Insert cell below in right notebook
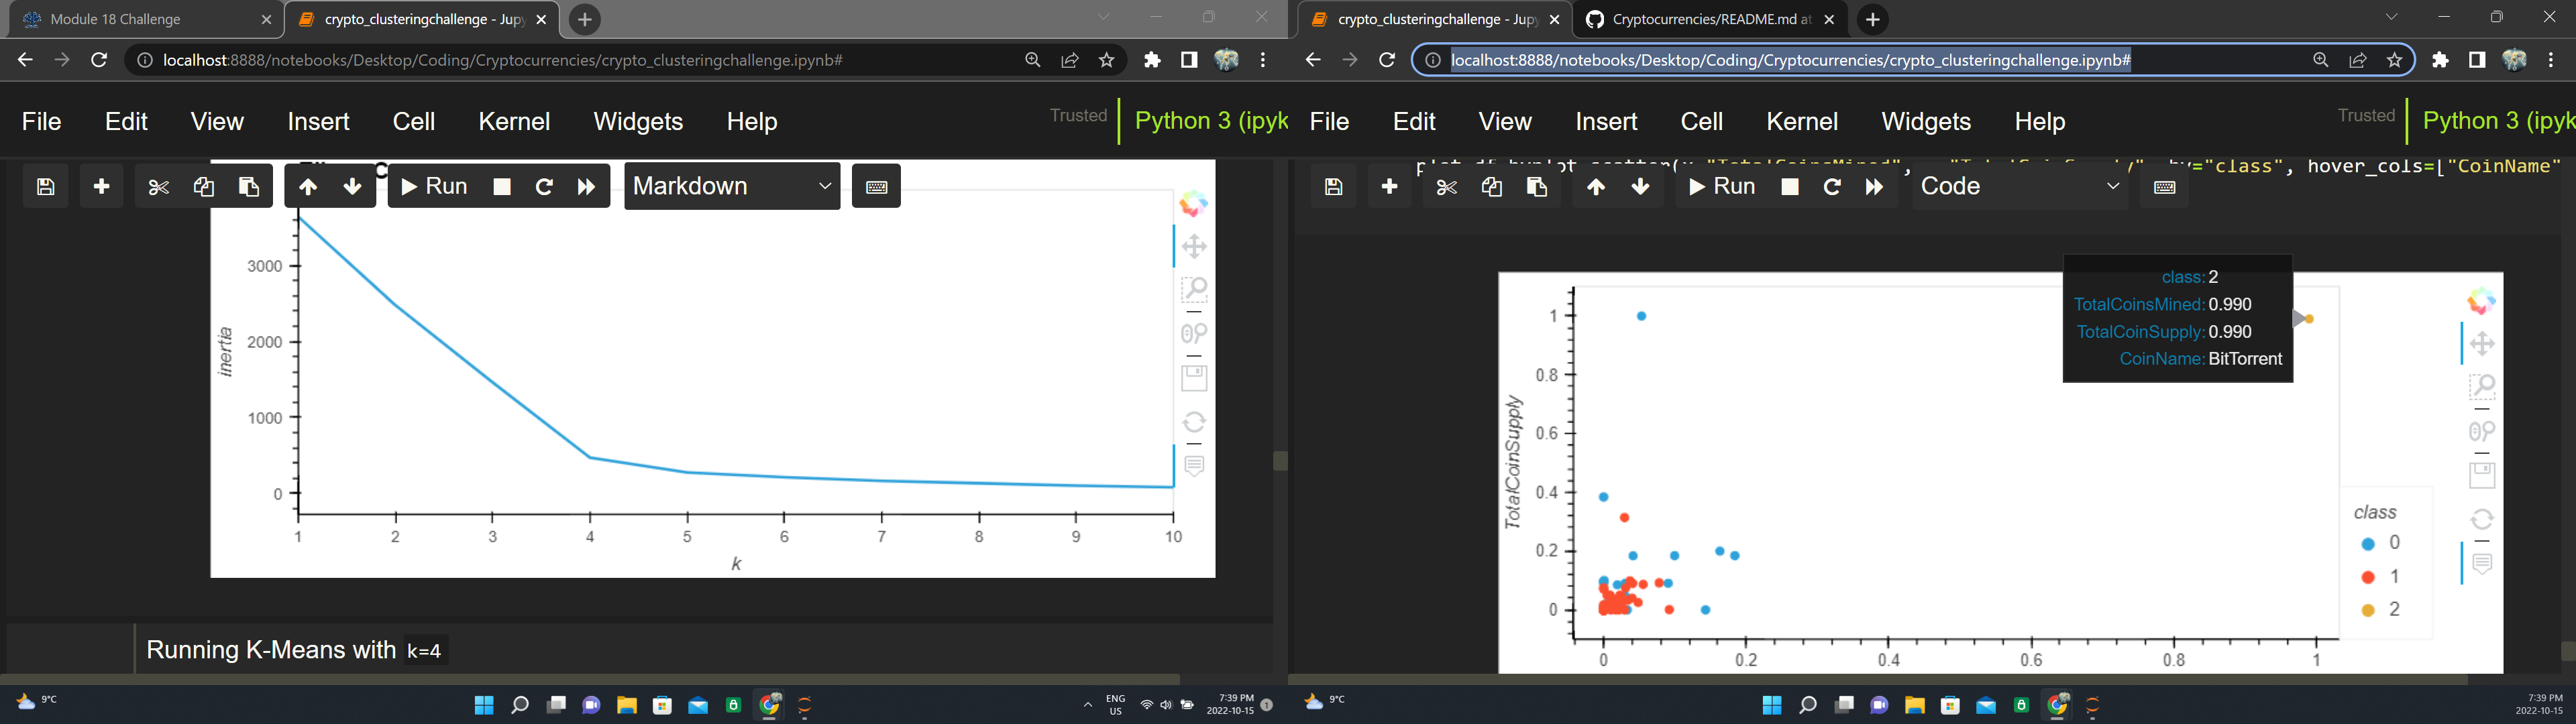Viewport: 2576px width, 724px height. coord(1389,187)
